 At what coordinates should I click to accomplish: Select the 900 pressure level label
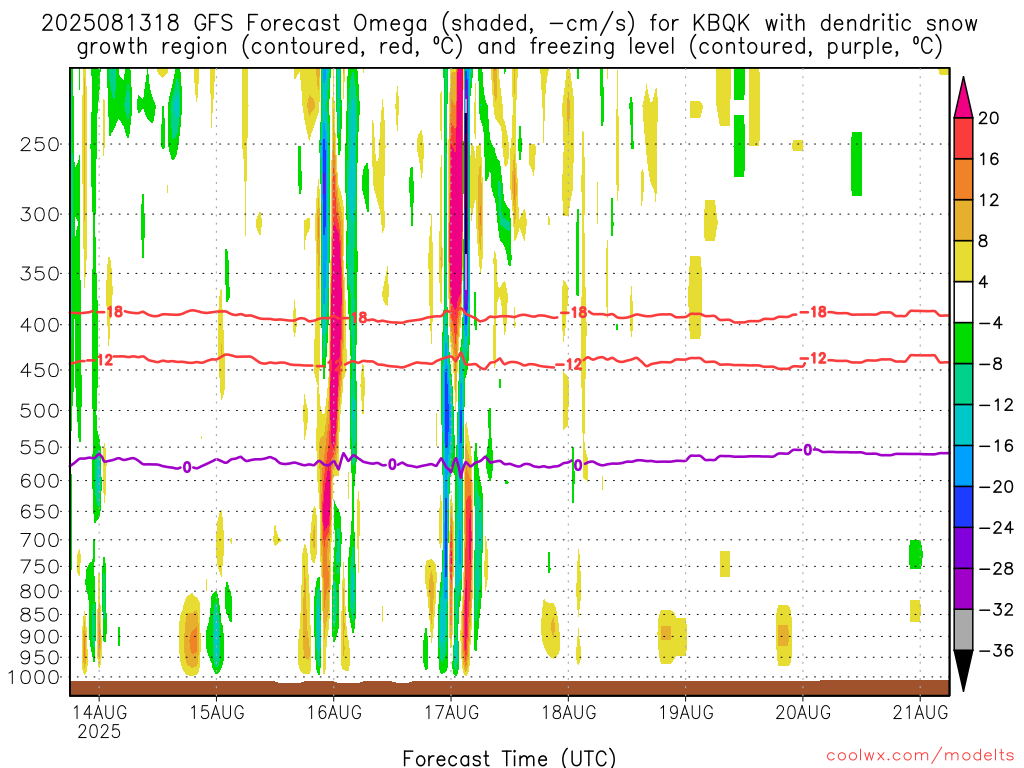tap(39, 637)
